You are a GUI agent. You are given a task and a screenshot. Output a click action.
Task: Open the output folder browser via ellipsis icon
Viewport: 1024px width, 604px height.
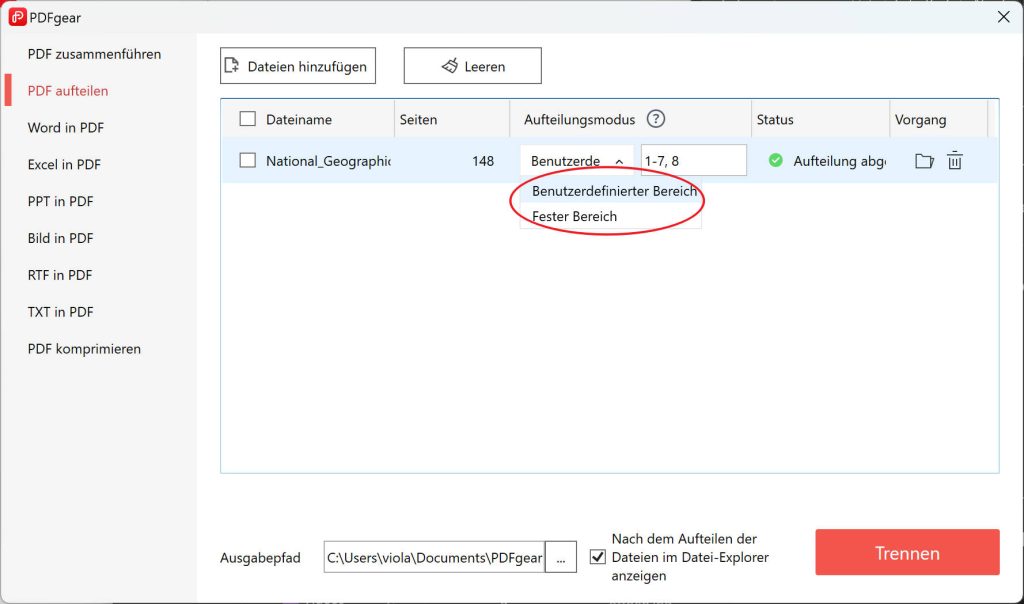coord(561,557)
